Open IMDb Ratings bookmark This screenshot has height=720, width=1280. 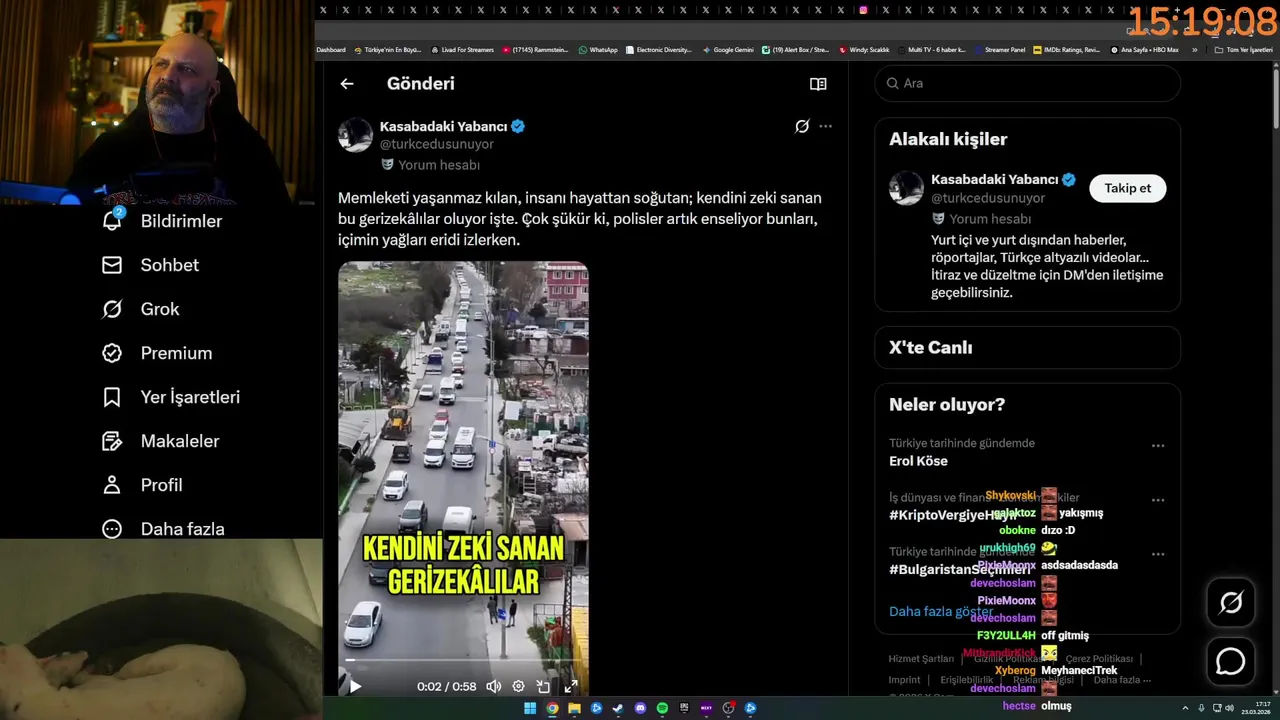[1066, 50]
